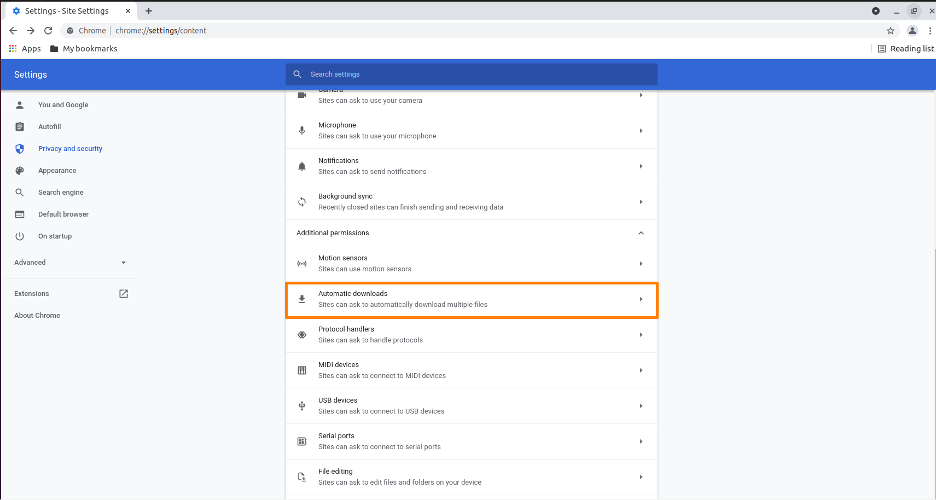936x500 pixels.
Task: Click the Chrome site info icon
Action: pyautogui.click(x=70, y=30)
